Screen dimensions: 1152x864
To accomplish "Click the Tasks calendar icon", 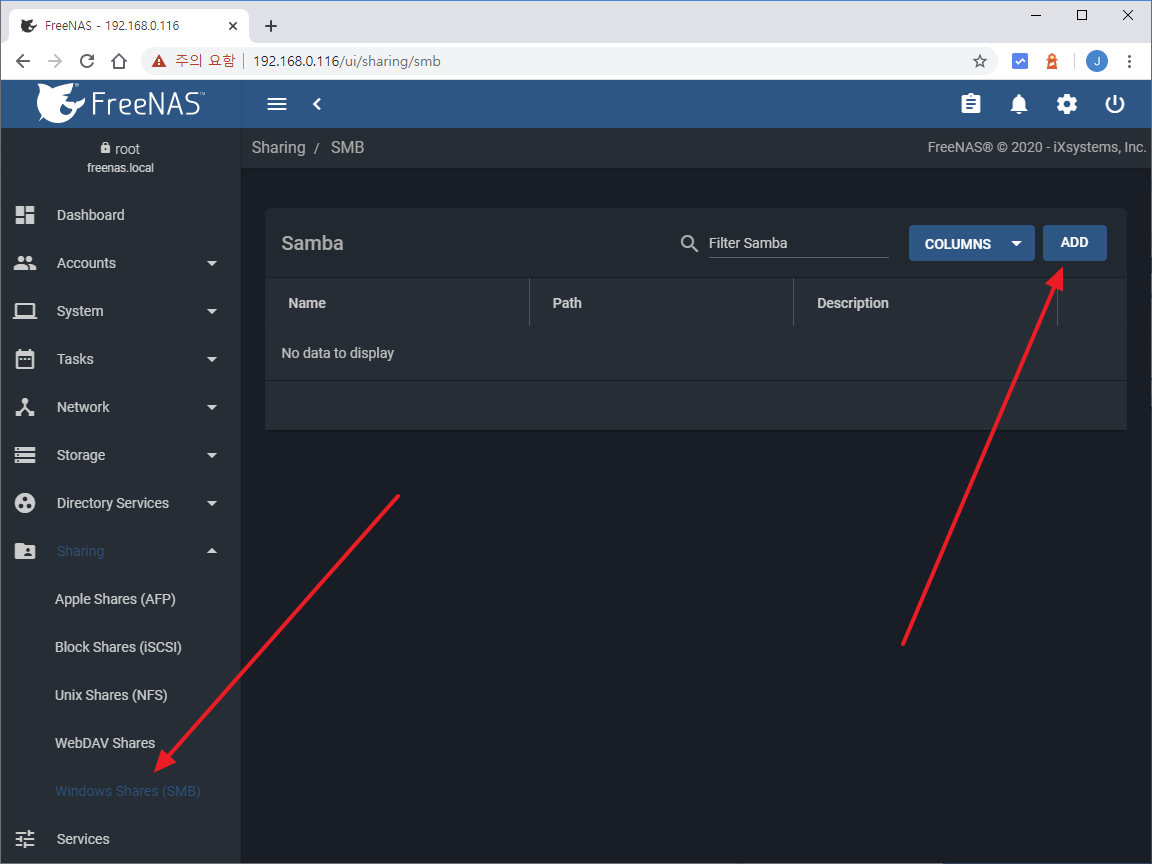I will 25,359.
